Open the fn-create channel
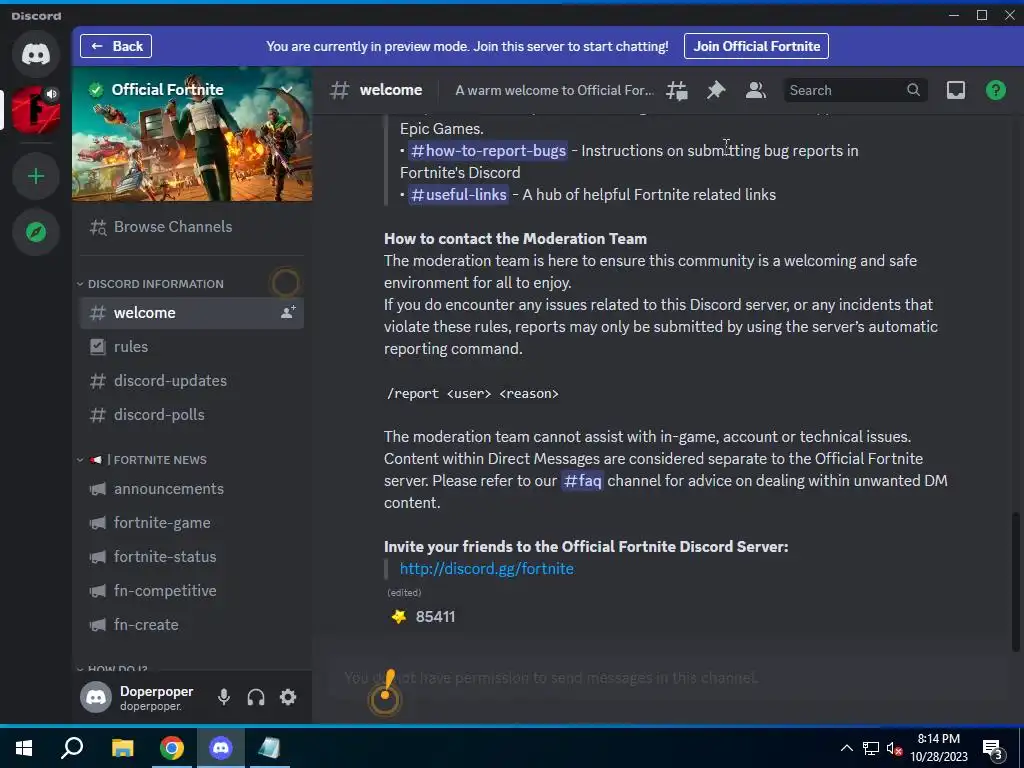Image resolution: width=1024 pixels, height=768 pixels. point(192,624)
